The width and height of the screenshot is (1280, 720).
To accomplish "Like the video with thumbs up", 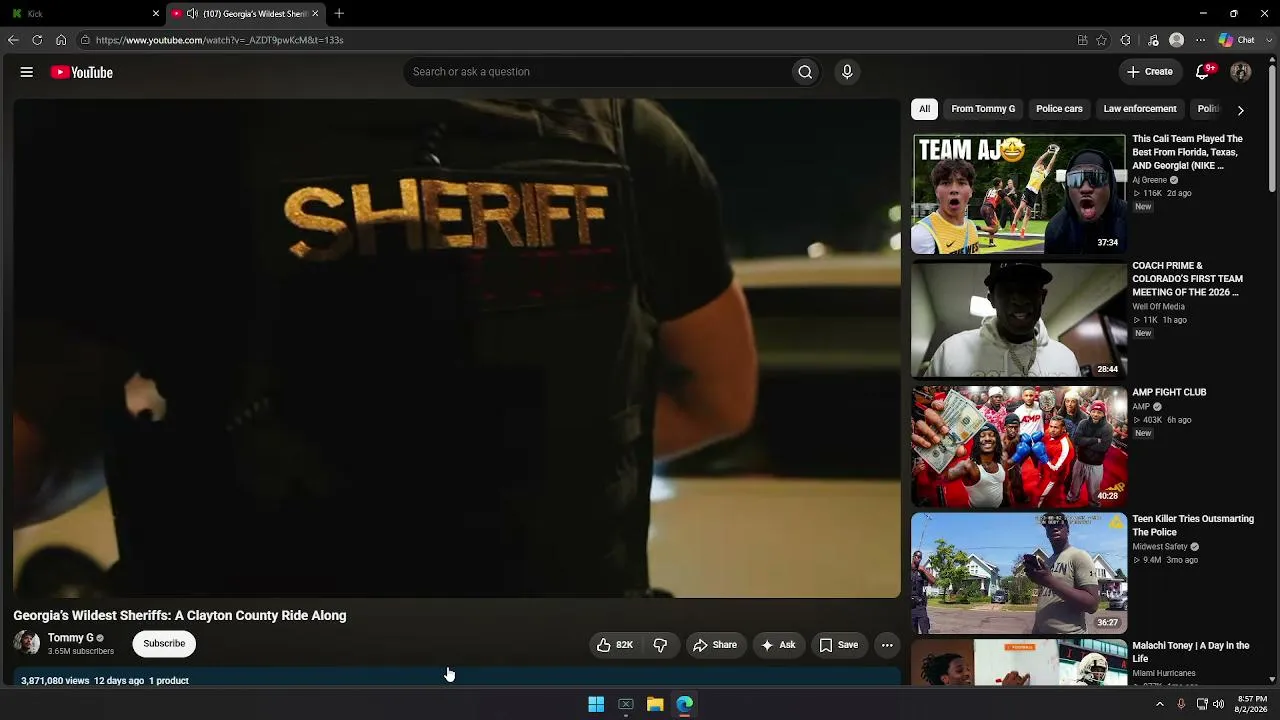I will coord(615,645).
